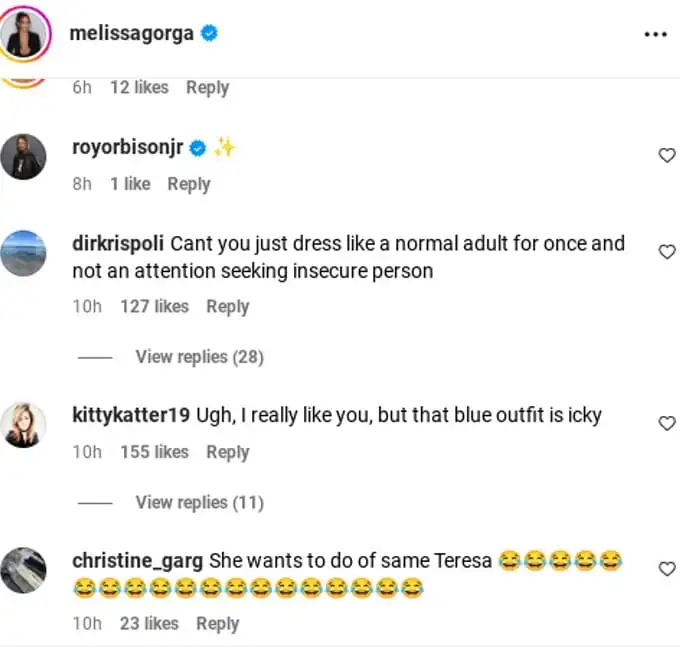Image resolution: width=680 pixels, height=650 pixels.
Task: Reply to dirkrispoli's comment
Action: point(228,307)
